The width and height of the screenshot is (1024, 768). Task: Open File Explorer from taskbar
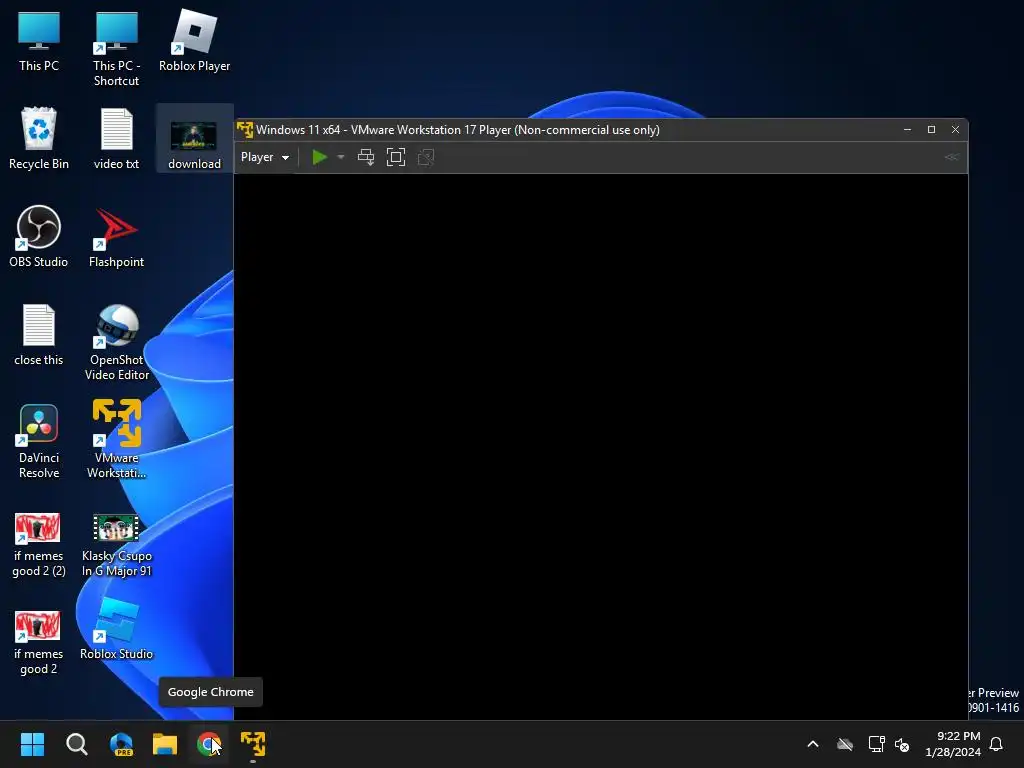[x=165, y=744]
